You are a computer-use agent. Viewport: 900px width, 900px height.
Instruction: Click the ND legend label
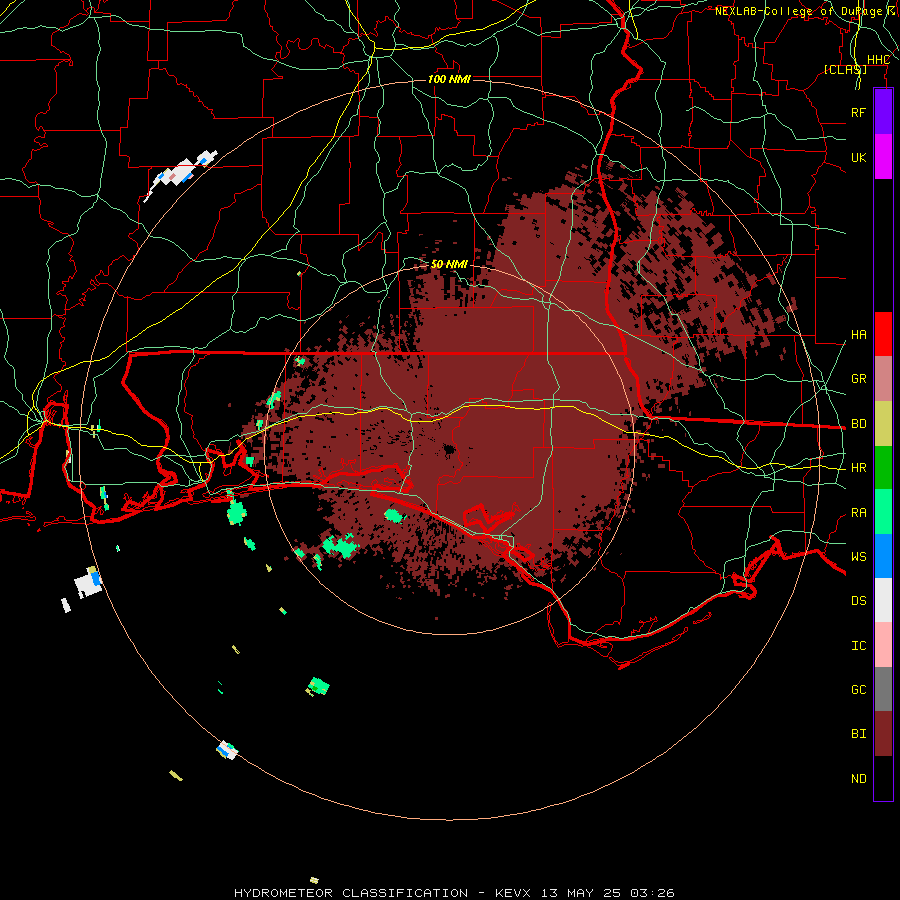858,778
